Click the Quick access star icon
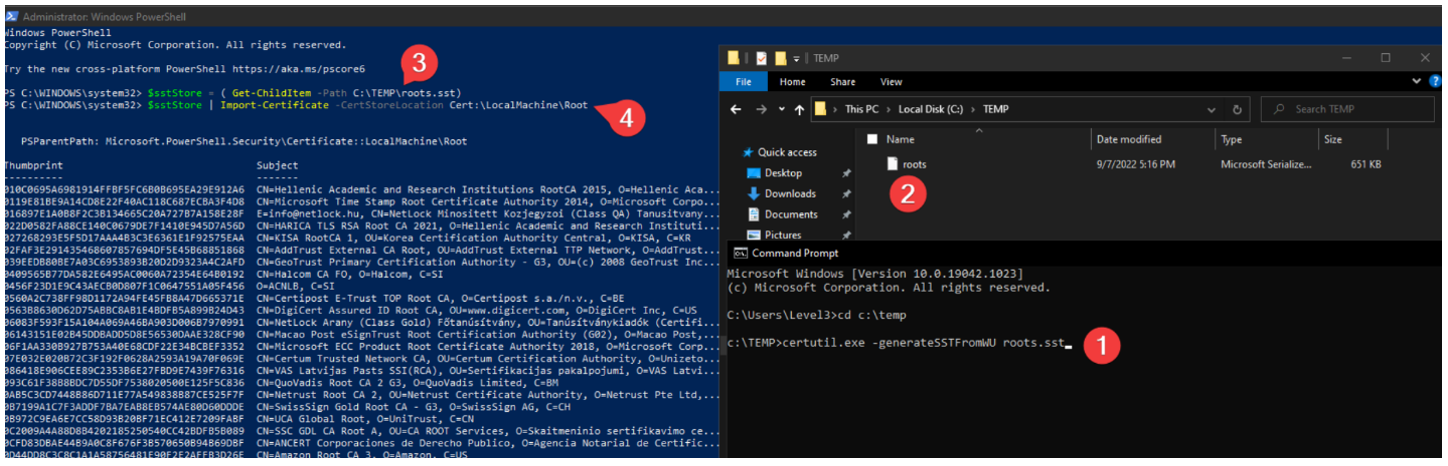Viewport: 1448px width, 466px height. [747, 152]
